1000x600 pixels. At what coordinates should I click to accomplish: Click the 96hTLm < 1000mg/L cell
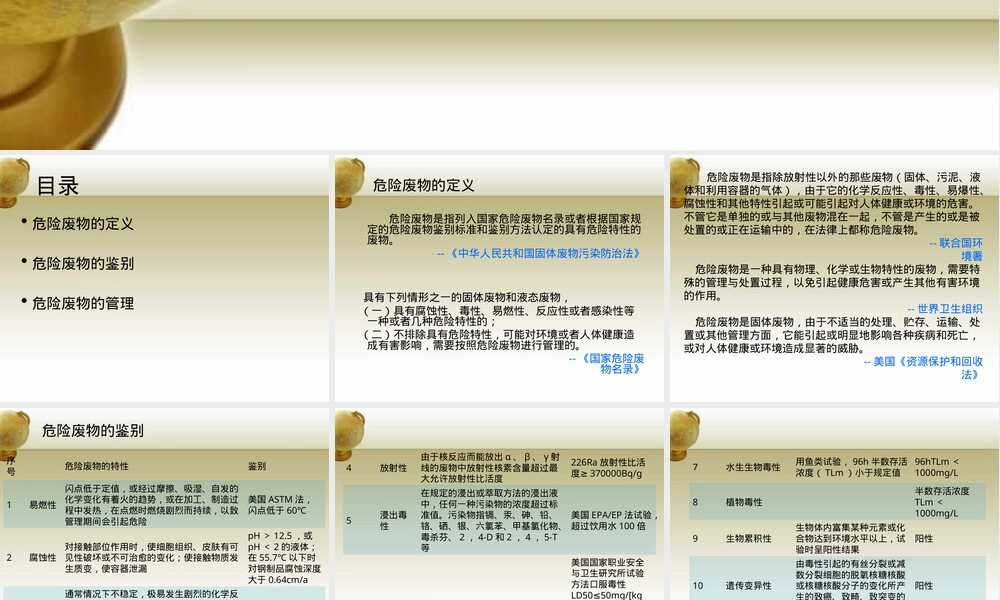click(937, 467)
